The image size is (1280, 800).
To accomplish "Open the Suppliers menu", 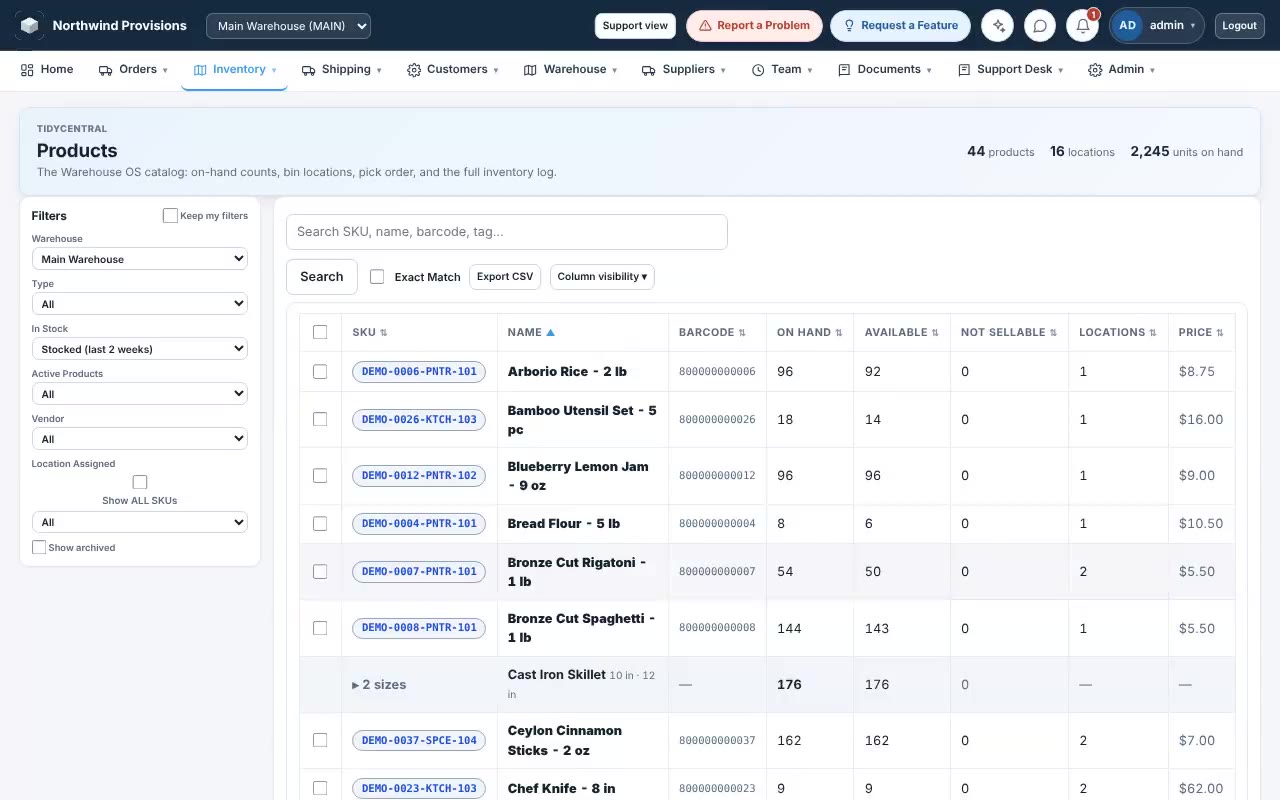I will [x=684, y=70].
